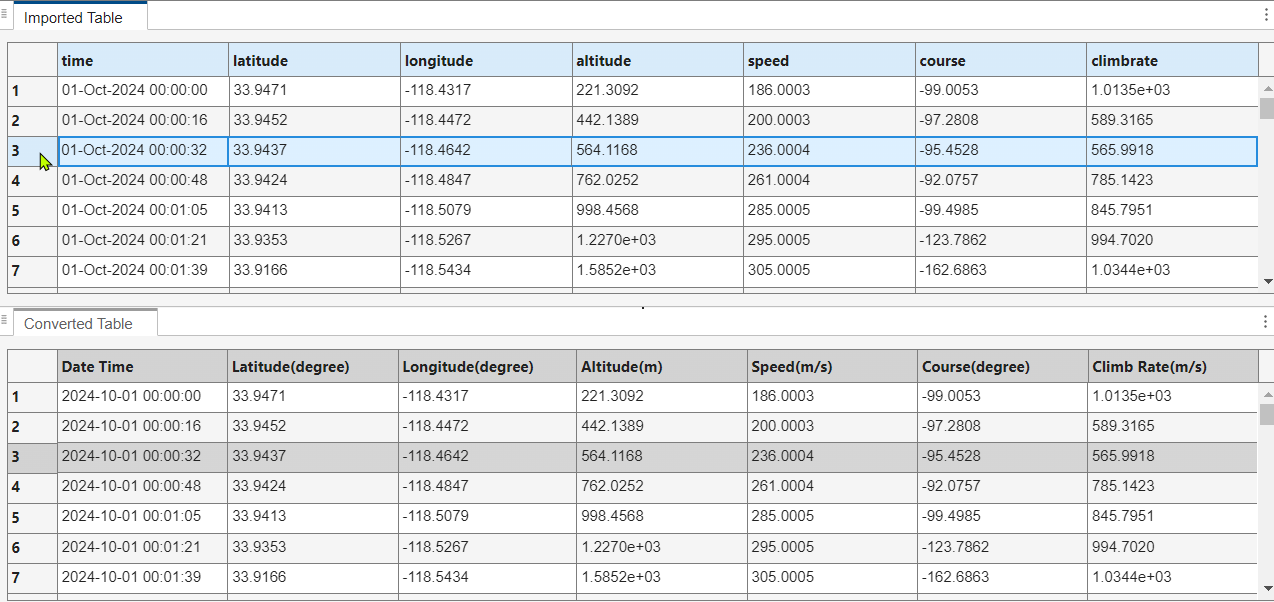Open Converted Table panel options menu

pos(1265,322)
